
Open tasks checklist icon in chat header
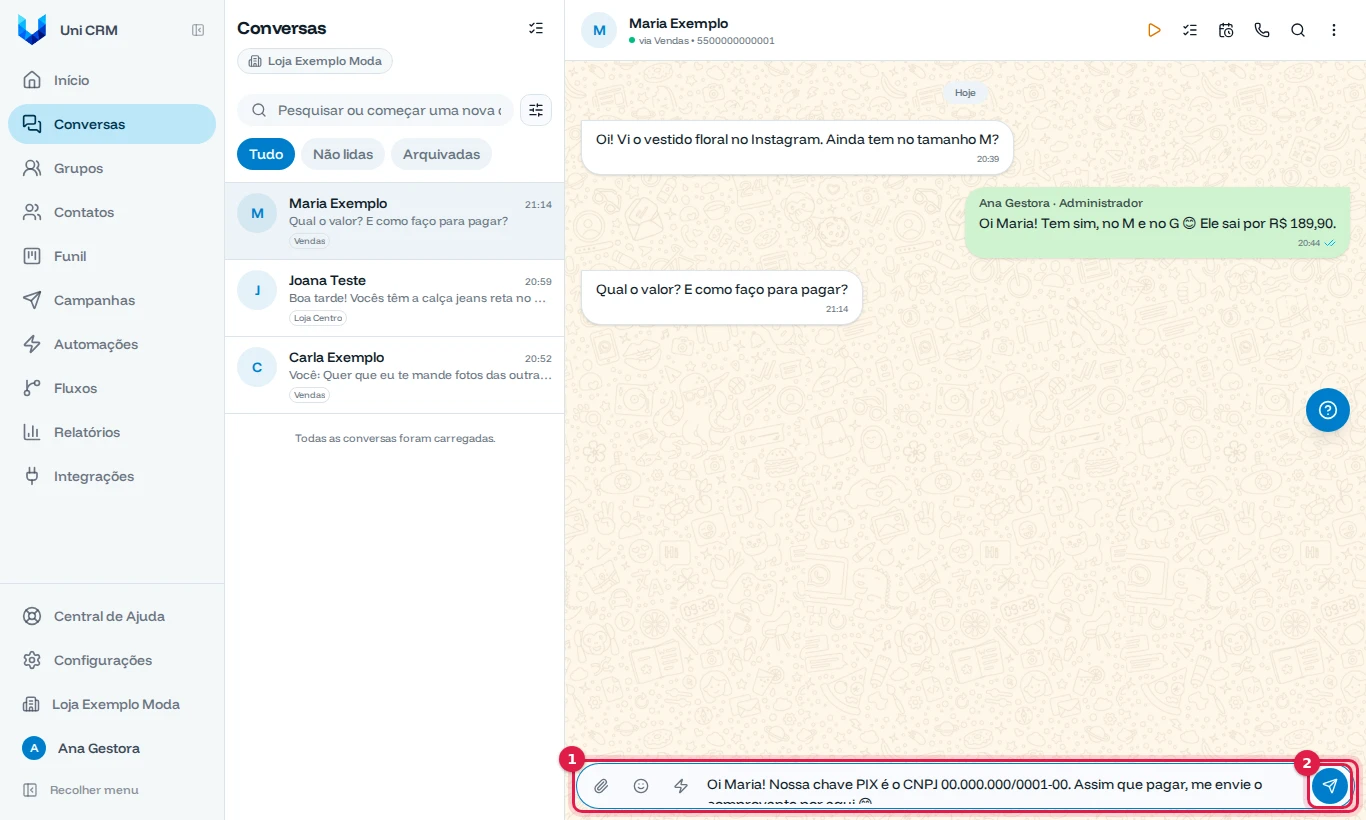click(1190, 30)
